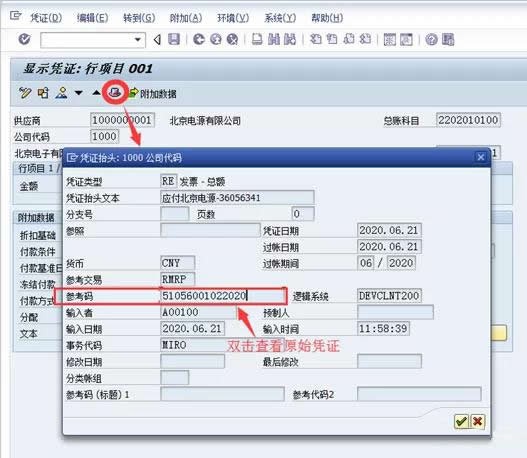
Task: Click the Print icon in toolbar
Action: [257, 39]
